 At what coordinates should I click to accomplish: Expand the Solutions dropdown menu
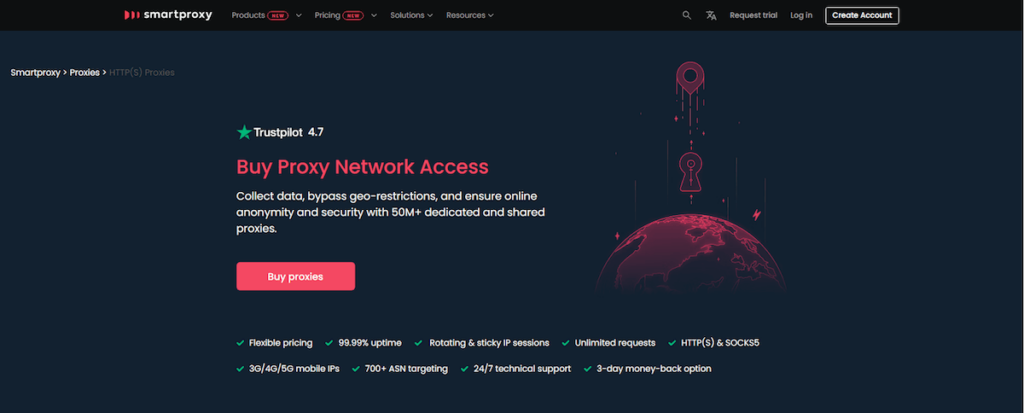(x=411, y=15)
